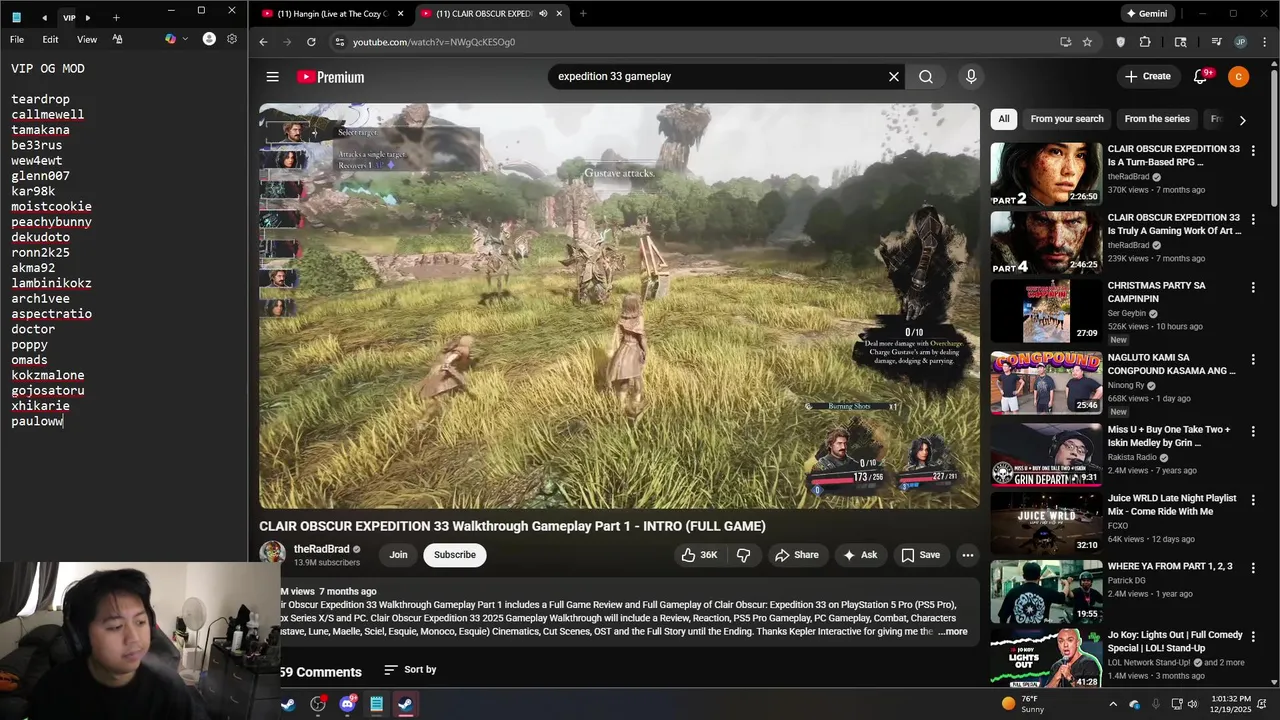Open the Create button menu
Screen dimensions: 1280x720
tap(1147, 77)
